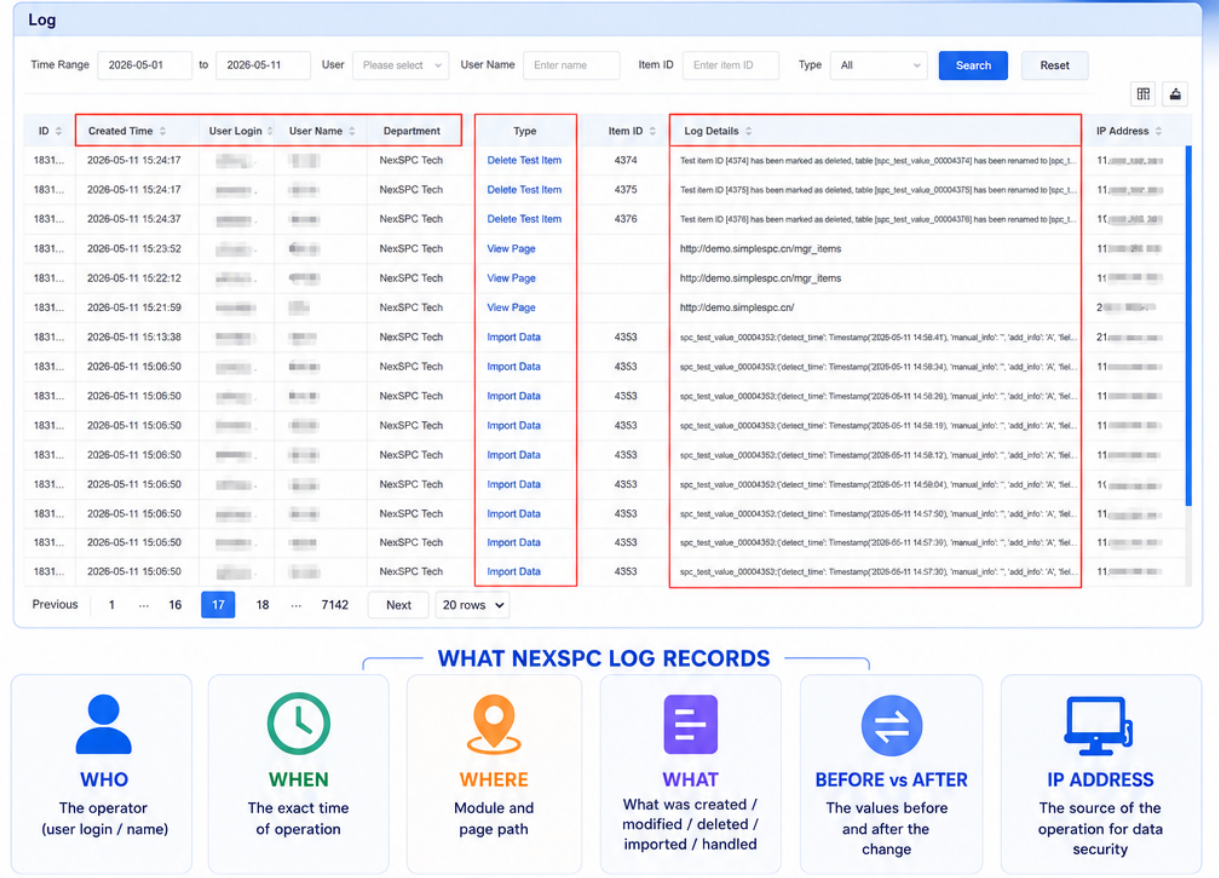
Task: Jump to last page 7142
Action: pos(334,605)
